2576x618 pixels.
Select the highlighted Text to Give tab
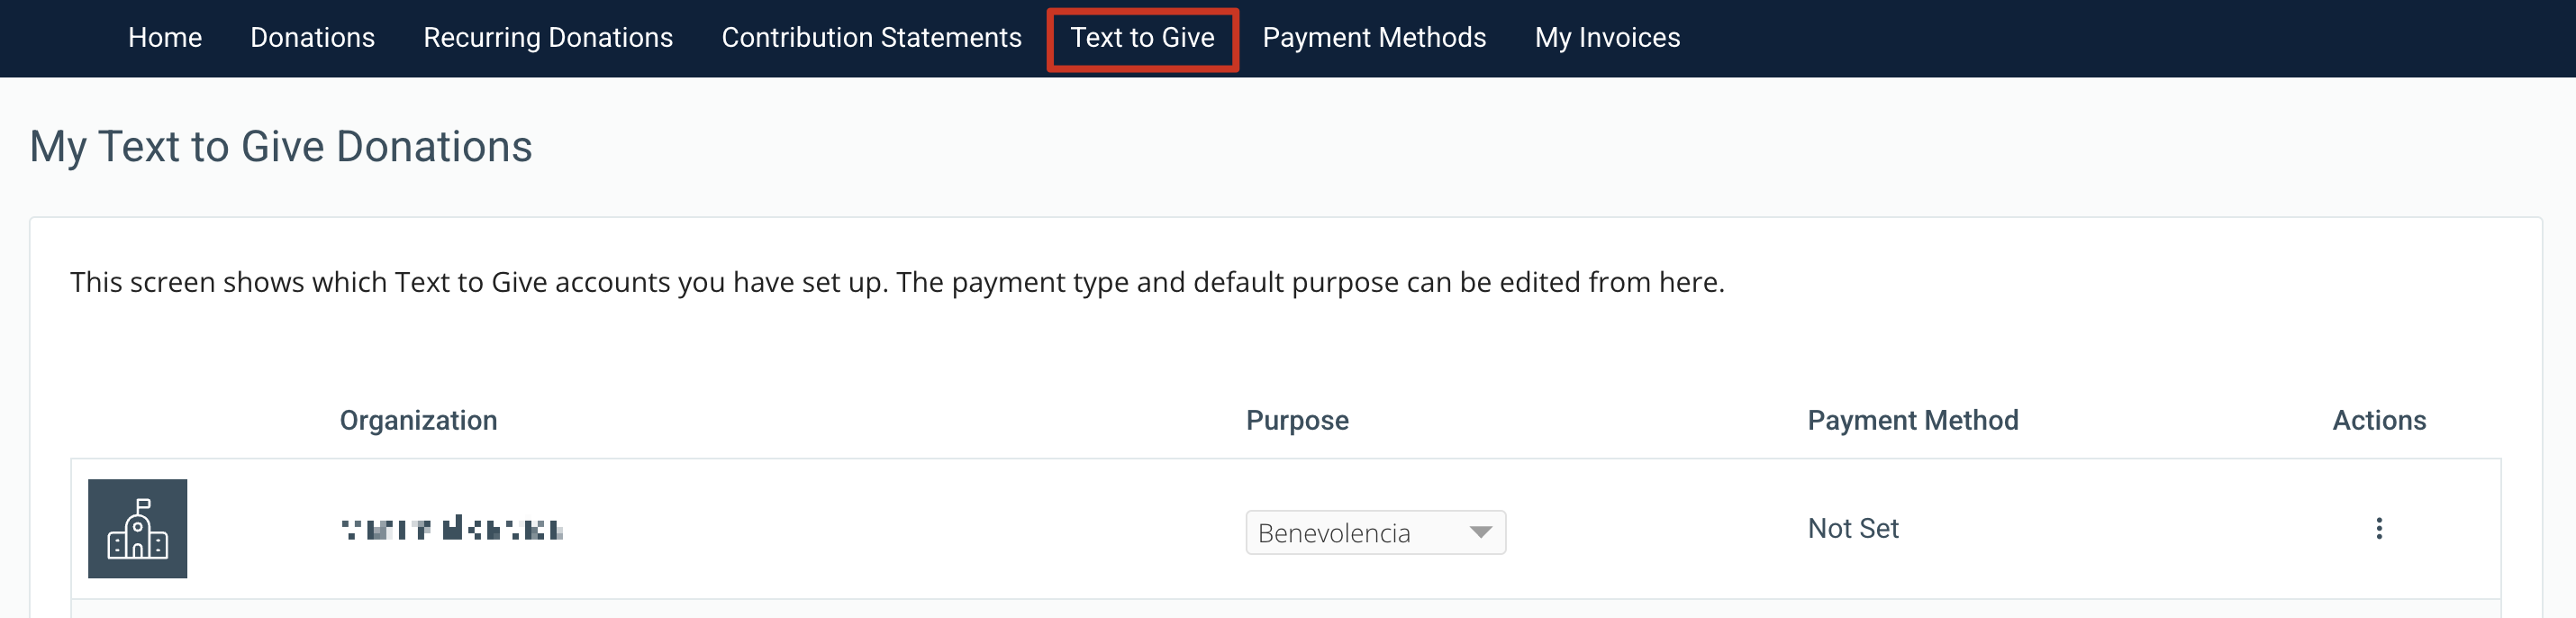1142,38
